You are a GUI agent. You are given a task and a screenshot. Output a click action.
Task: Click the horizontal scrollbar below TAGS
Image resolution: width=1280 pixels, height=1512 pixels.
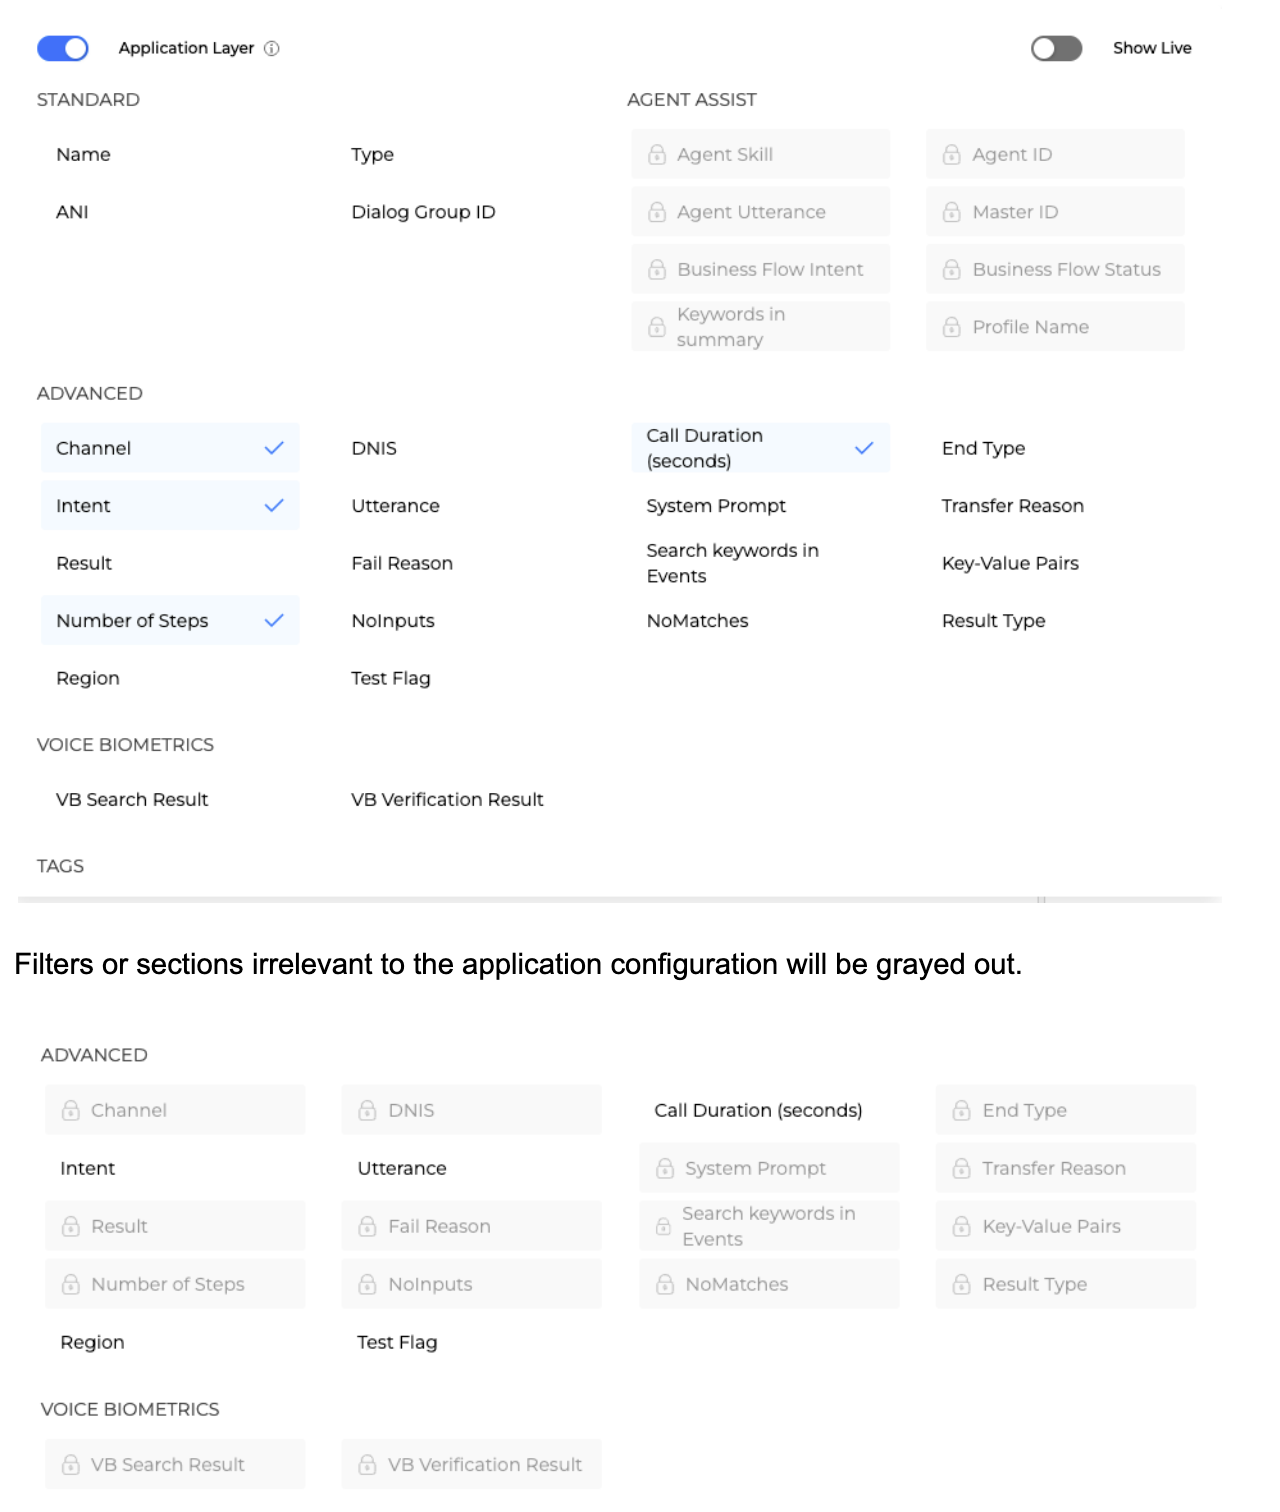(x=620, y=900)
